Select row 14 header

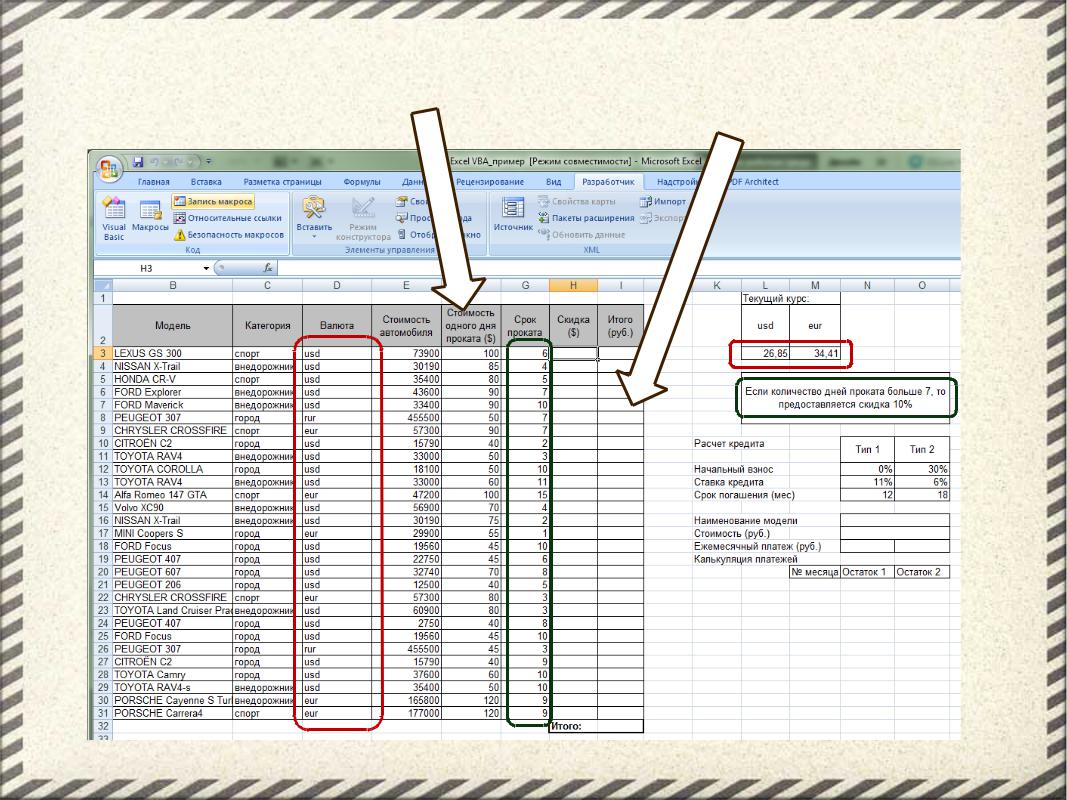point(103,495)
